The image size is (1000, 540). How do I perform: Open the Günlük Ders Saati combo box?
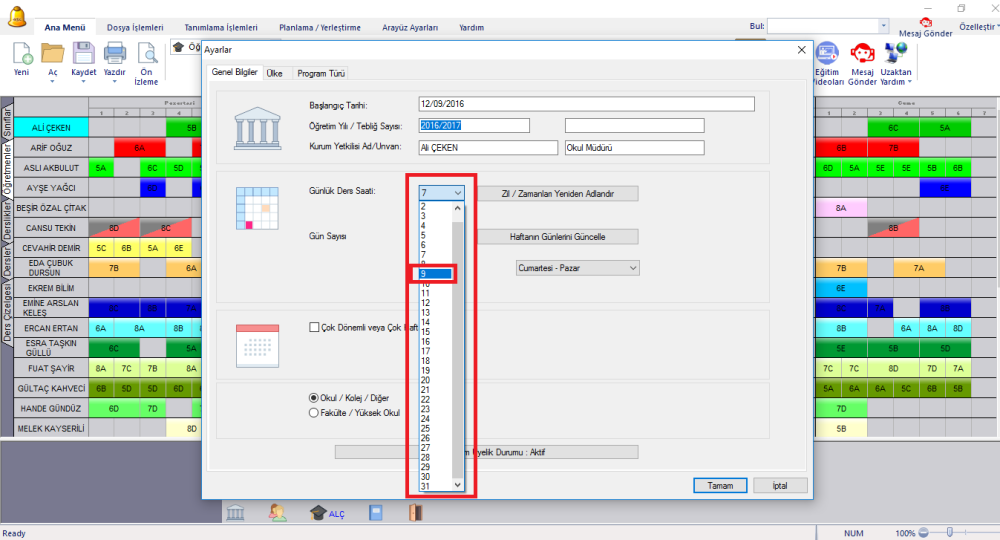(441, 193)
